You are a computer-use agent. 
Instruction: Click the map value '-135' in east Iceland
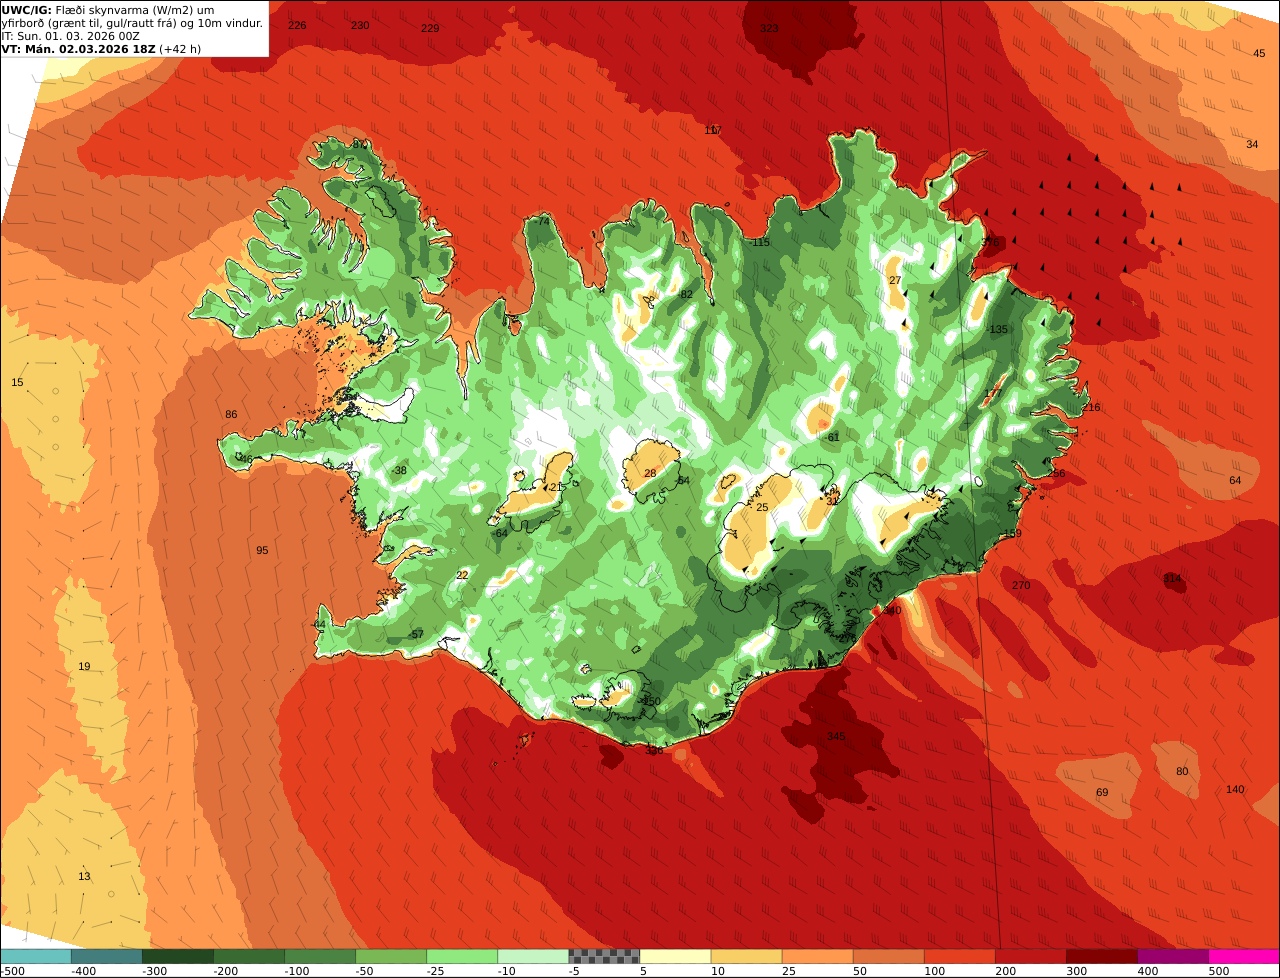(997, 329)
